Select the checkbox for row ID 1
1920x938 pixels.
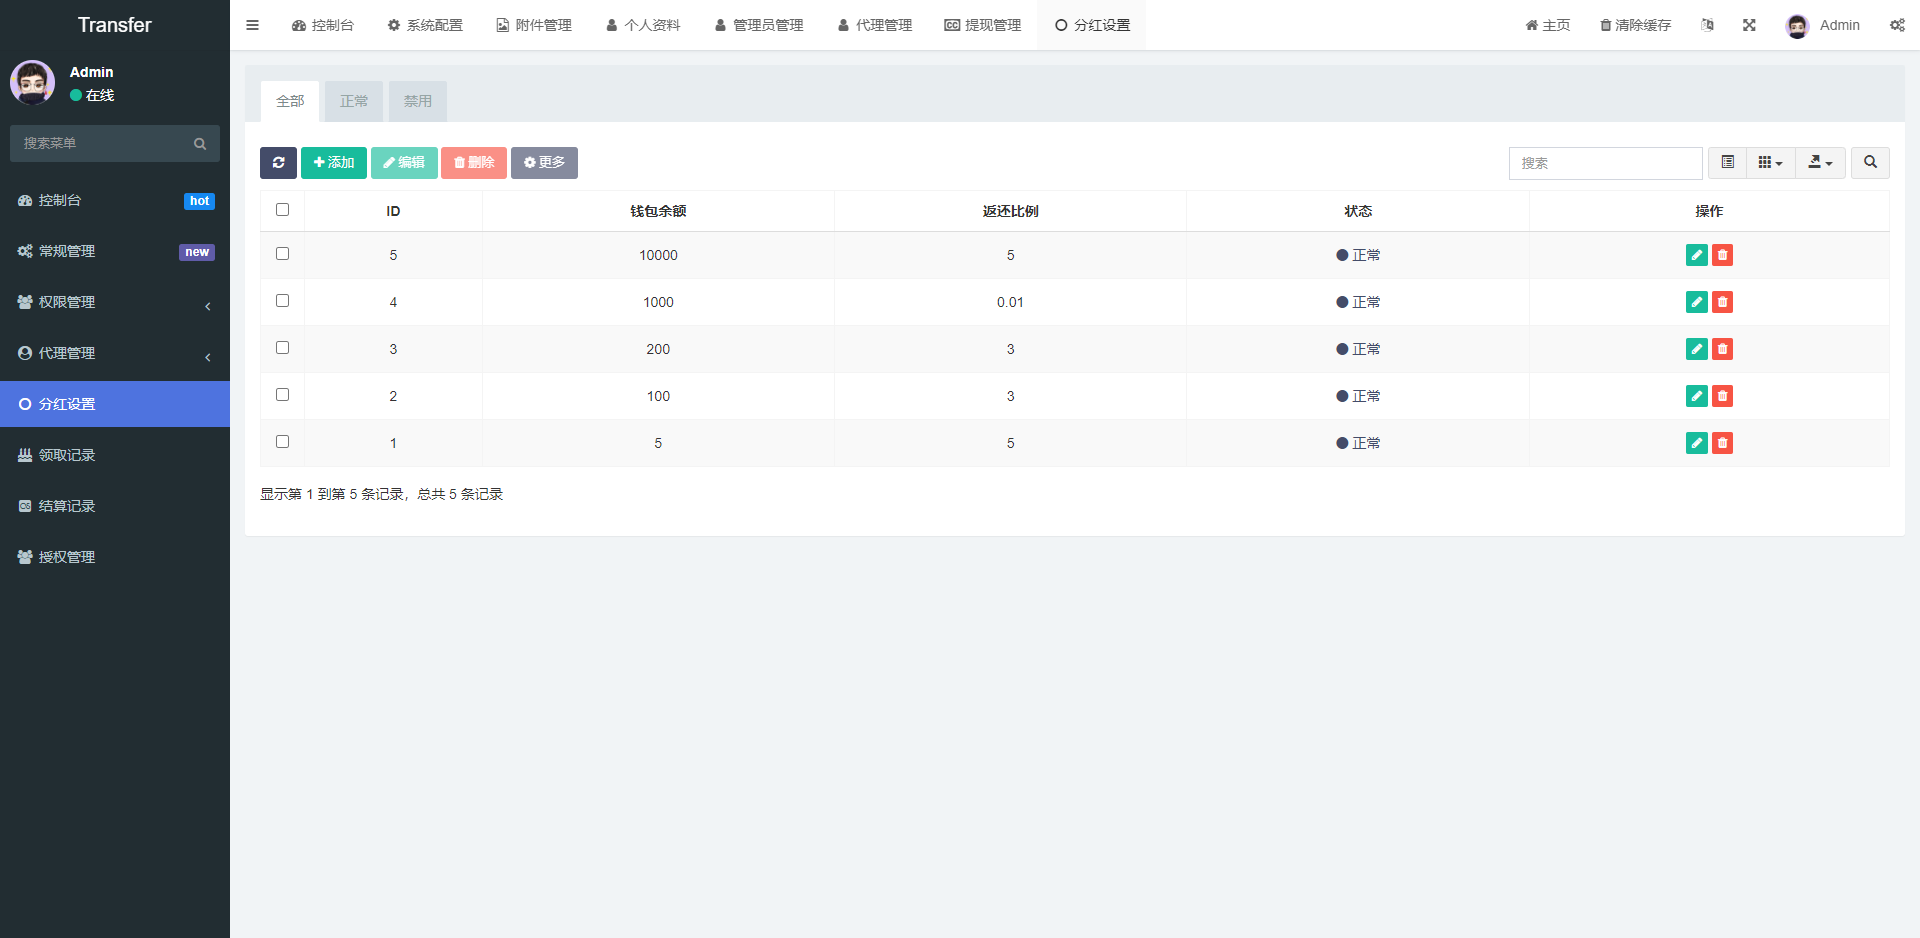point(282,442)
